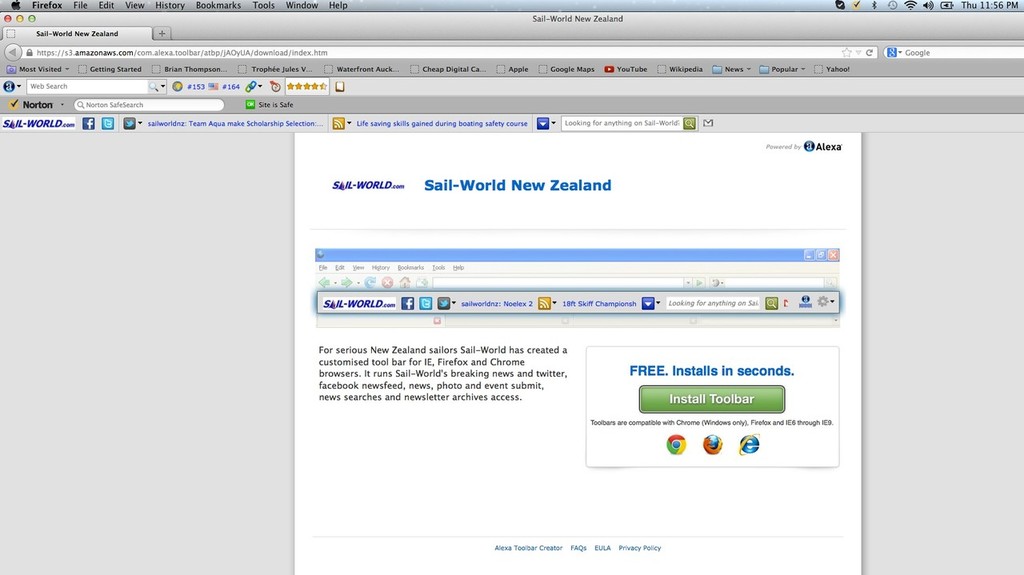Click the Team Aqua Scholarship tweet headline
The width and height of the screenshot is (1024, 575).
(x=235, y=123)
